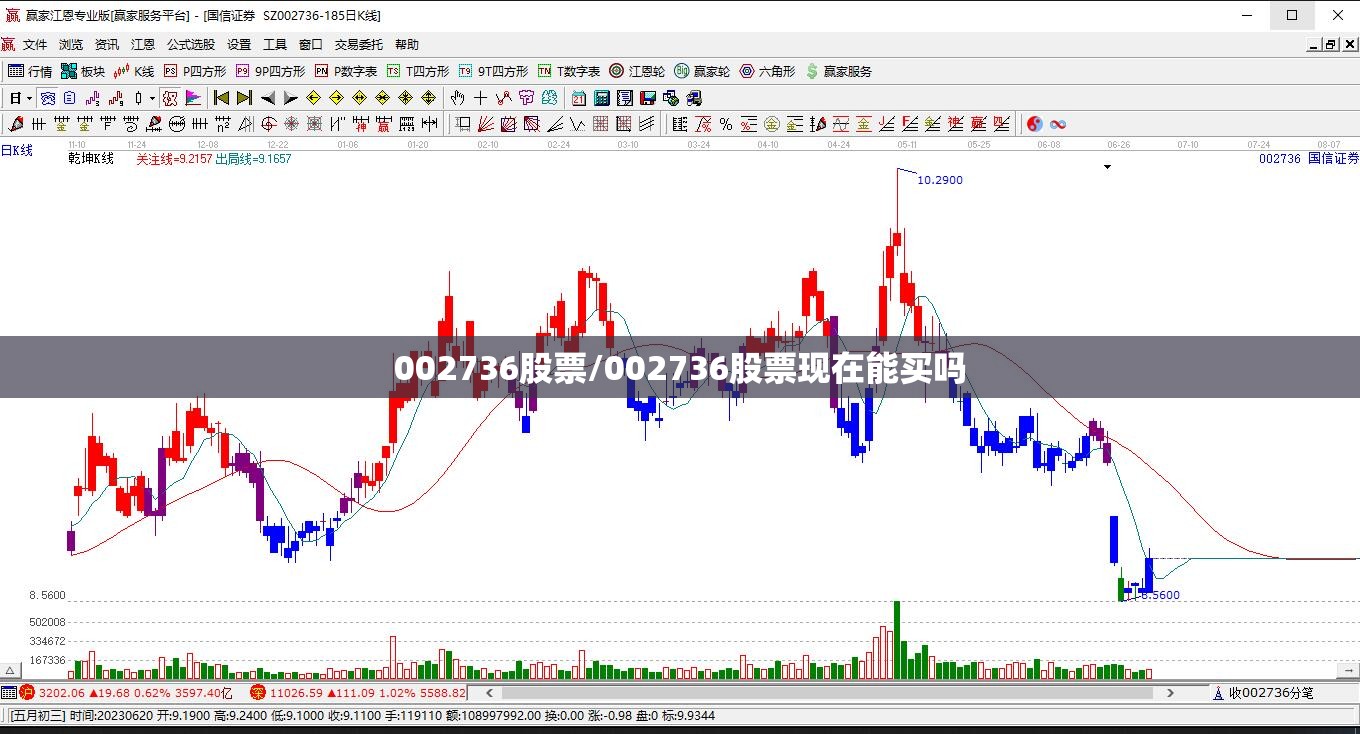The height and width of the screenshot is (734, 1360).
Task: Click the 出局线=9.1657 indicator text
Action: point(253,158)
